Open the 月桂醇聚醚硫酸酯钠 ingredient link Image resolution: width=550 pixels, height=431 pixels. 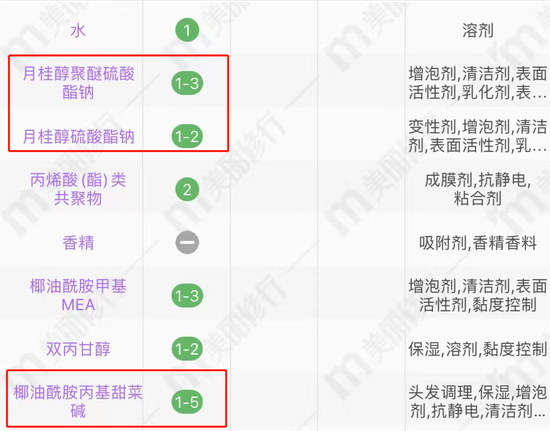[x=79, y=83]
